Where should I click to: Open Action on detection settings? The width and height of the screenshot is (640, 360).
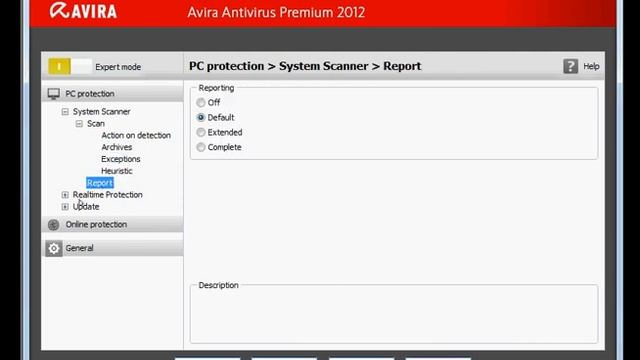pyautogui.click(x=136, y=135)
